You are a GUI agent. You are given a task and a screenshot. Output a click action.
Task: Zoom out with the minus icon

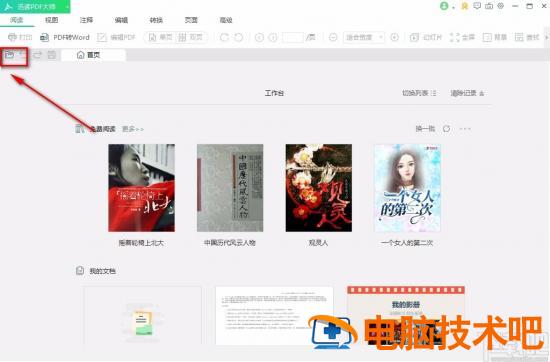333,37
